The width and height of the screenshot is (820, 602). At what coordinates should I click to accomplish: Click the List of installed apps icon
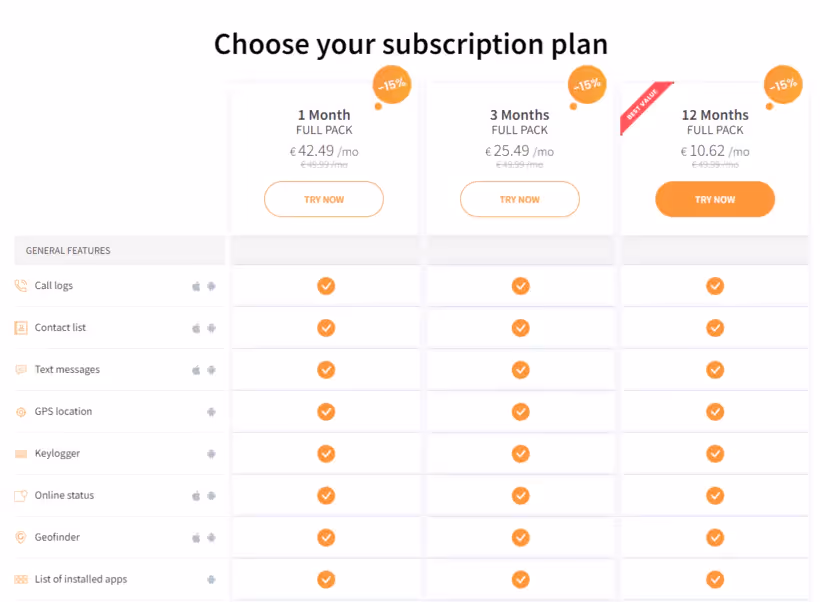tap(21, 579)
